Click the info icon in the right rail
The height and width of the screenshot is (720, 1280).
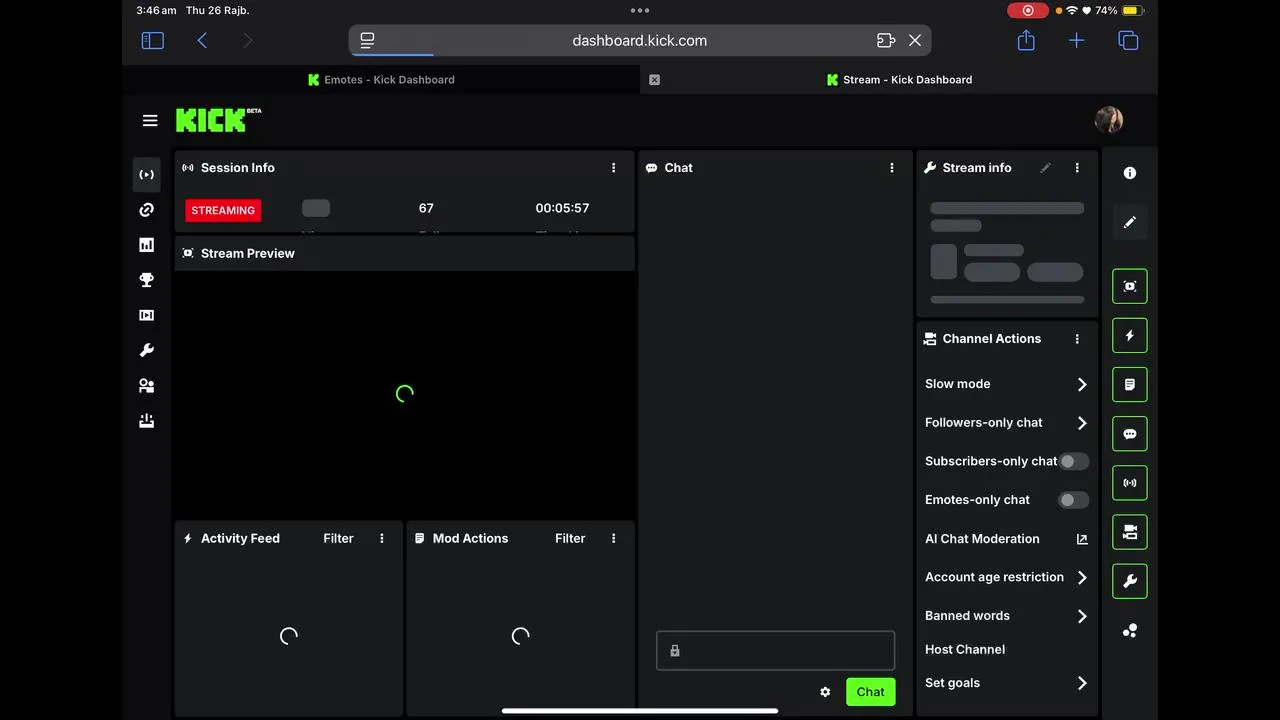[x=1130, y=173]
